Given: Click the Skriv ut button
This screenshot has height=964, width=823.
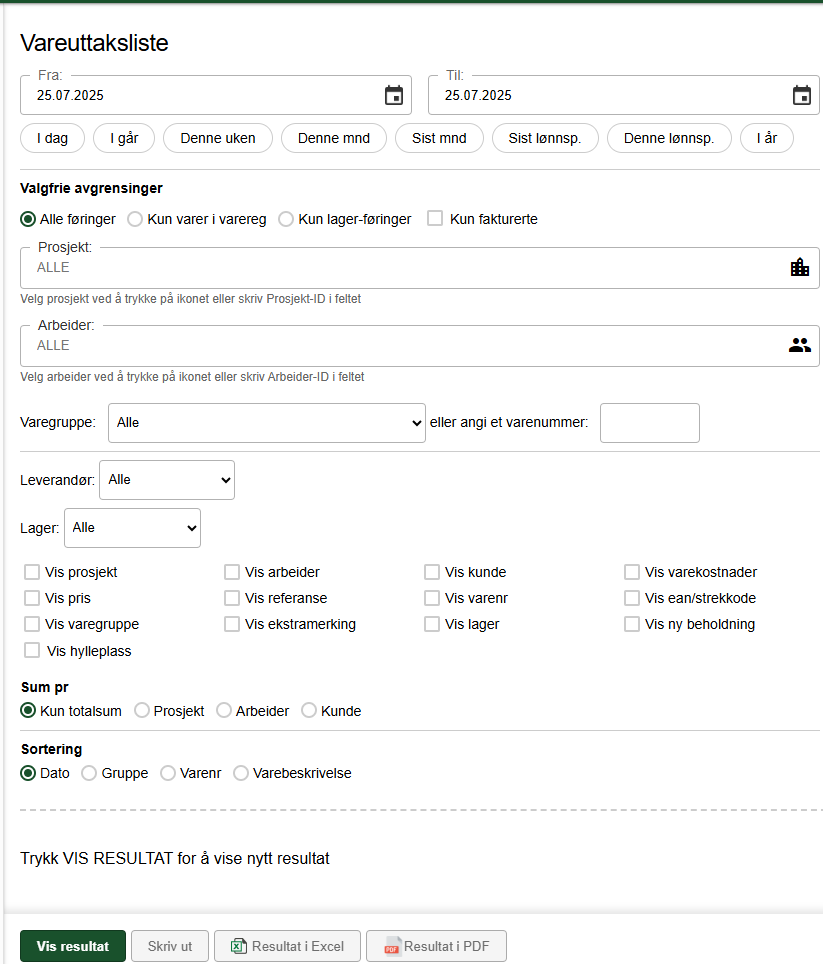Looking at the screenshot, I should (170, 946).
